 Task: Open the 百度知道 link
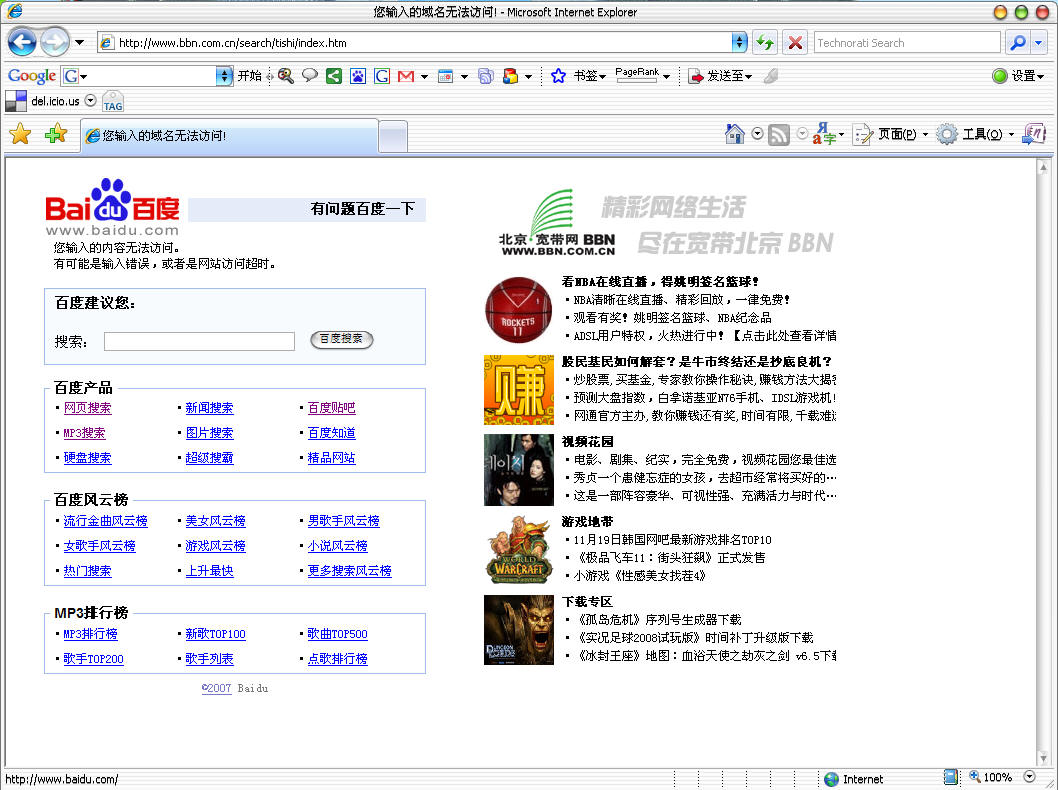[x=331, y=433]
